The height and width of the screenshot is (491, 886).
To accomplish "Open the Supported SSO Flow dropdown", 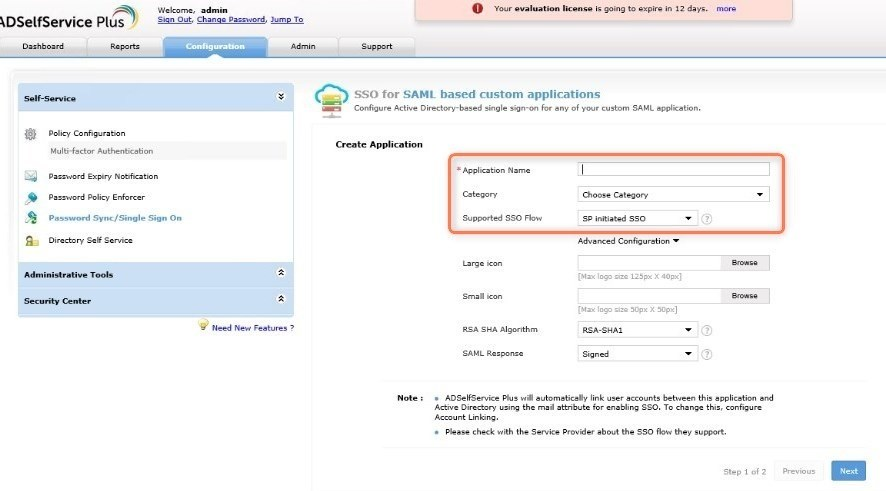I will tap(637, 219).
